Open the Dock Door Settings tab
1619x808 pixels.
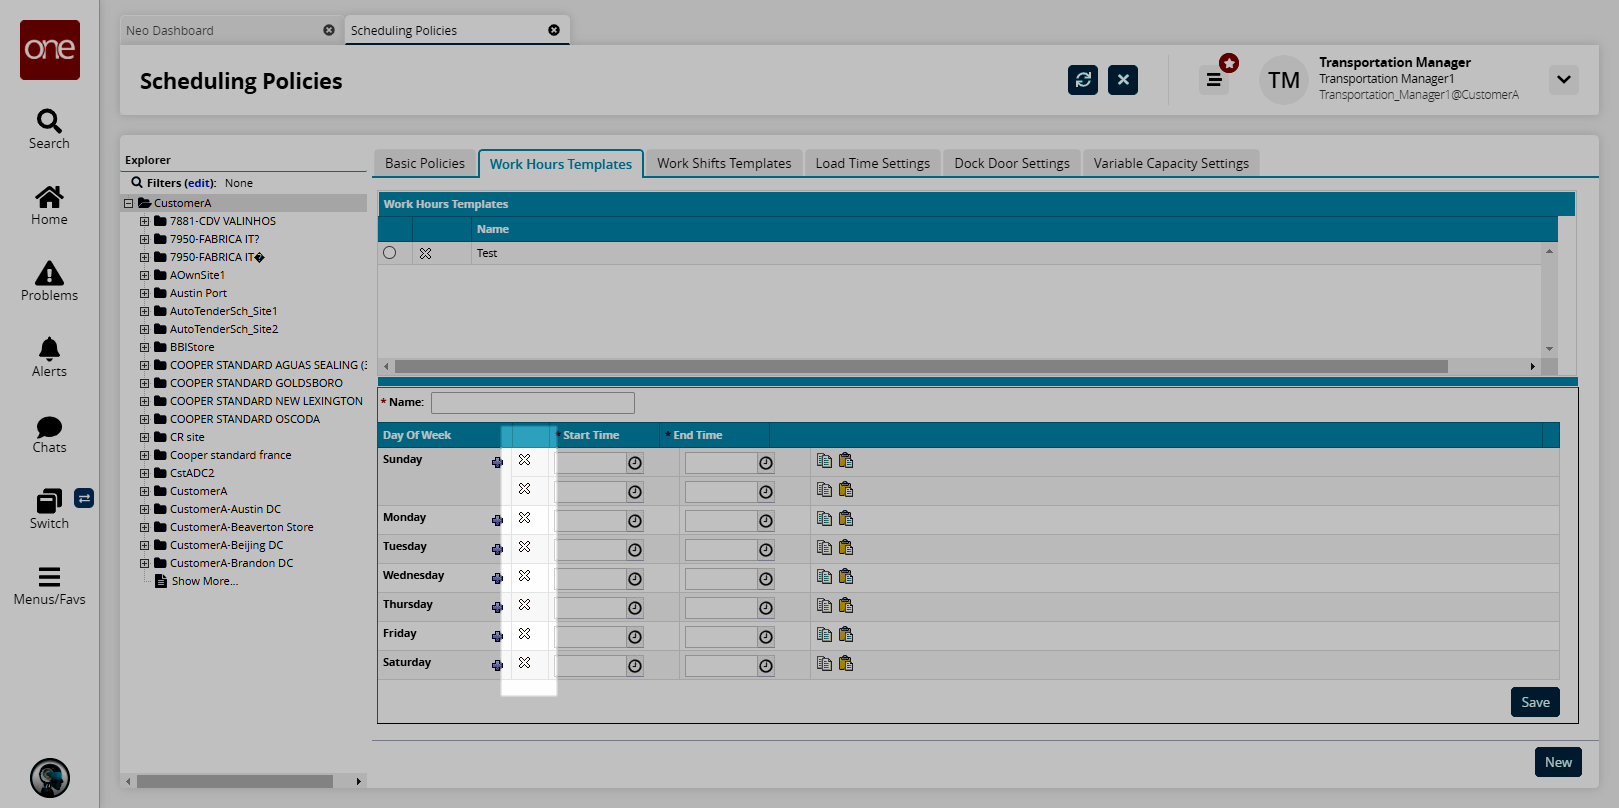coord(1011,163)
